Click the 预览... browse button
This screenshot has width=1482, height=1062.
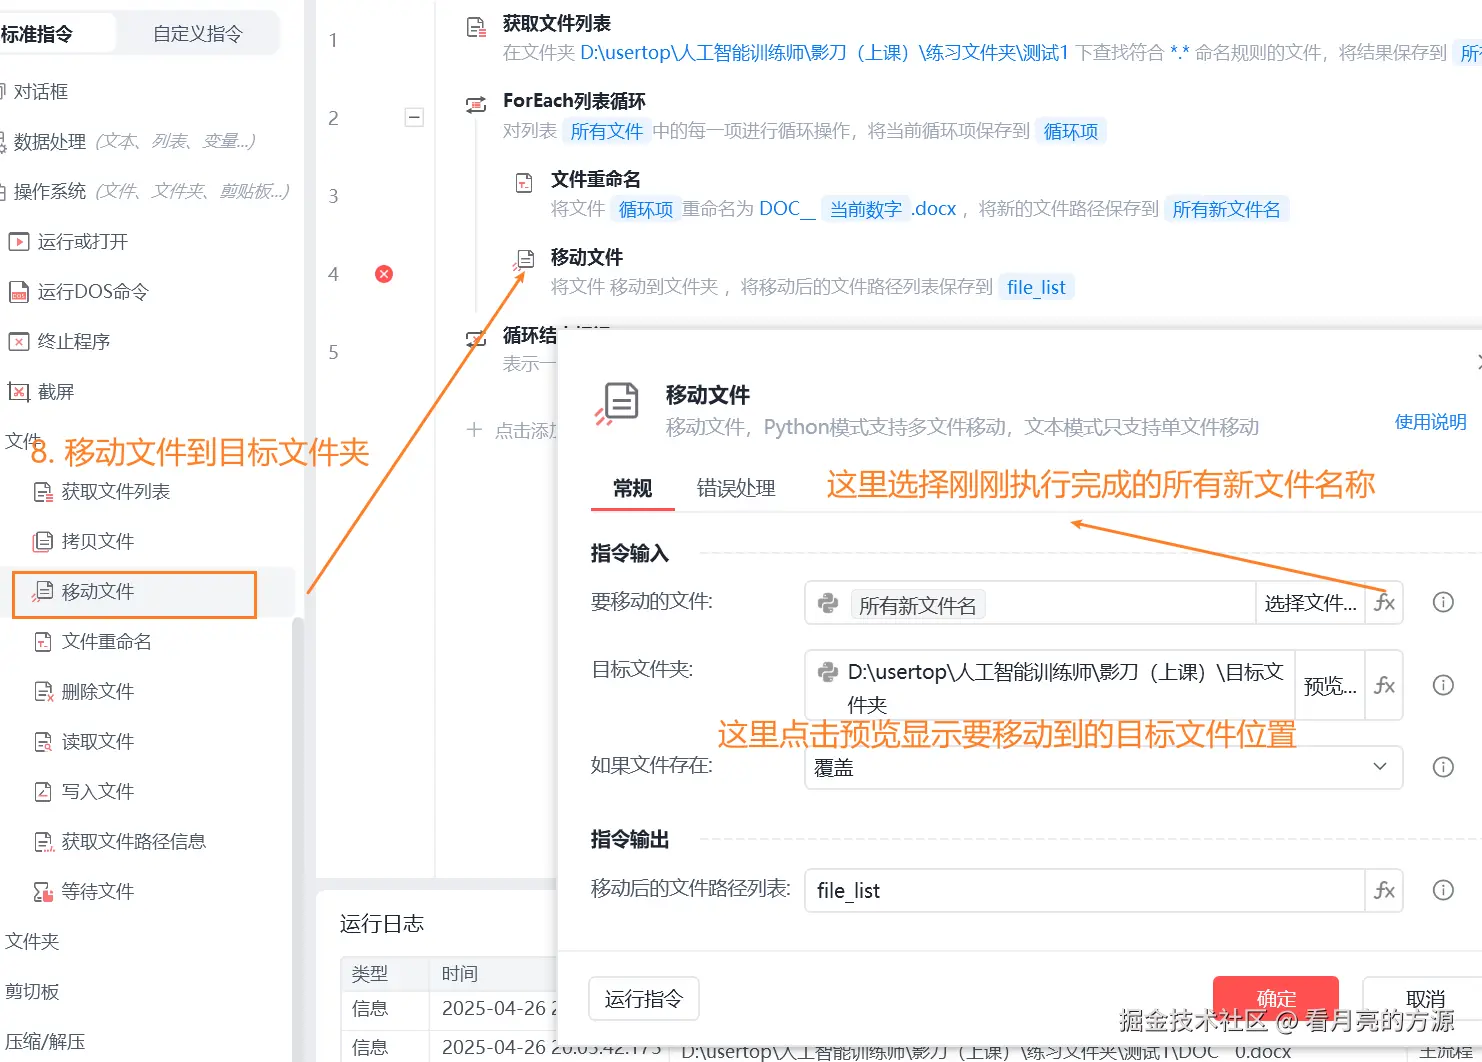1330,686
